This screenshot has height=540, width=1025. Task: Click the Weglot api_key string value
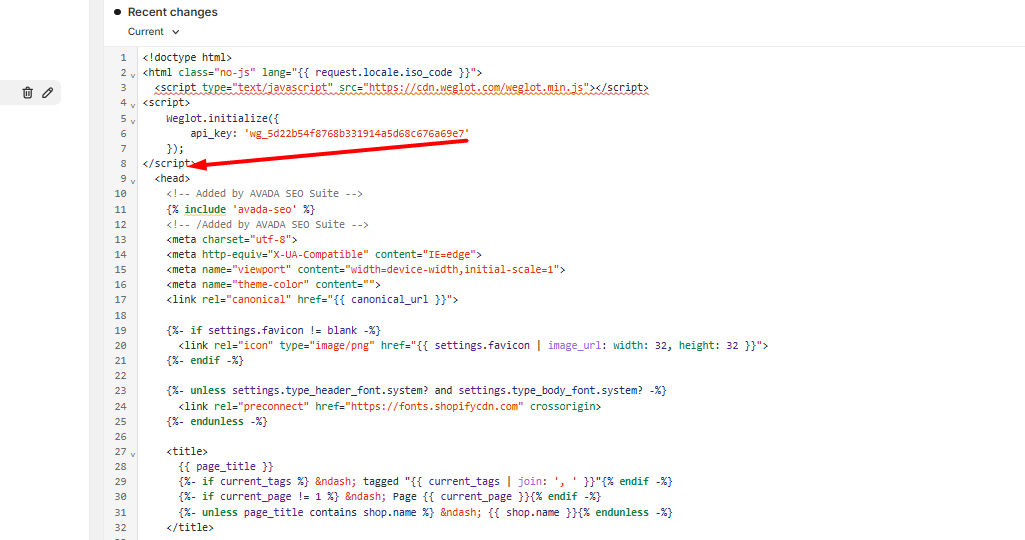356,133
